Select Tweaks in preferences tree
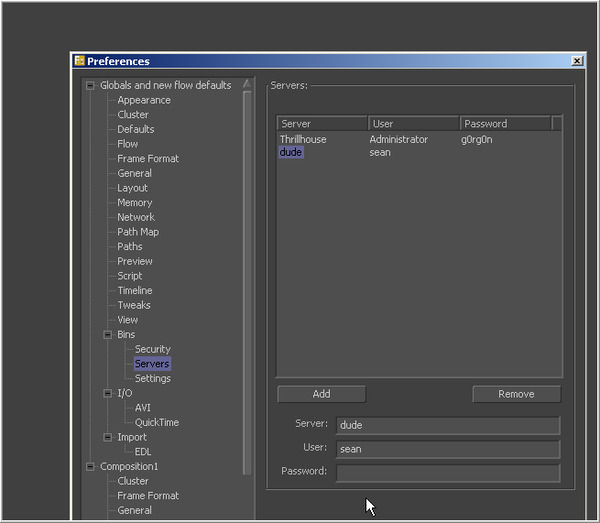This screenshot has width=600, height=523. pyautogui.click(x=134, y=305)
